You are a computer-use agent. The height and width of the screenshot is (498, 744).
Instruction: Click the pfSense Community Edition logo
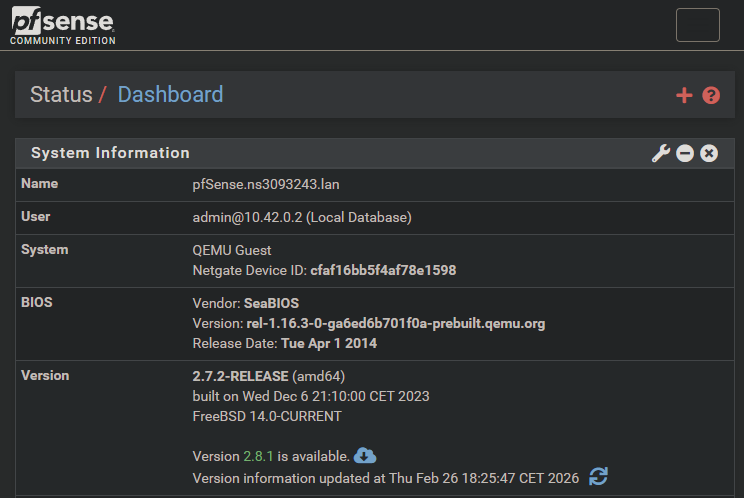pyautogui.click(x=63, y=26)
